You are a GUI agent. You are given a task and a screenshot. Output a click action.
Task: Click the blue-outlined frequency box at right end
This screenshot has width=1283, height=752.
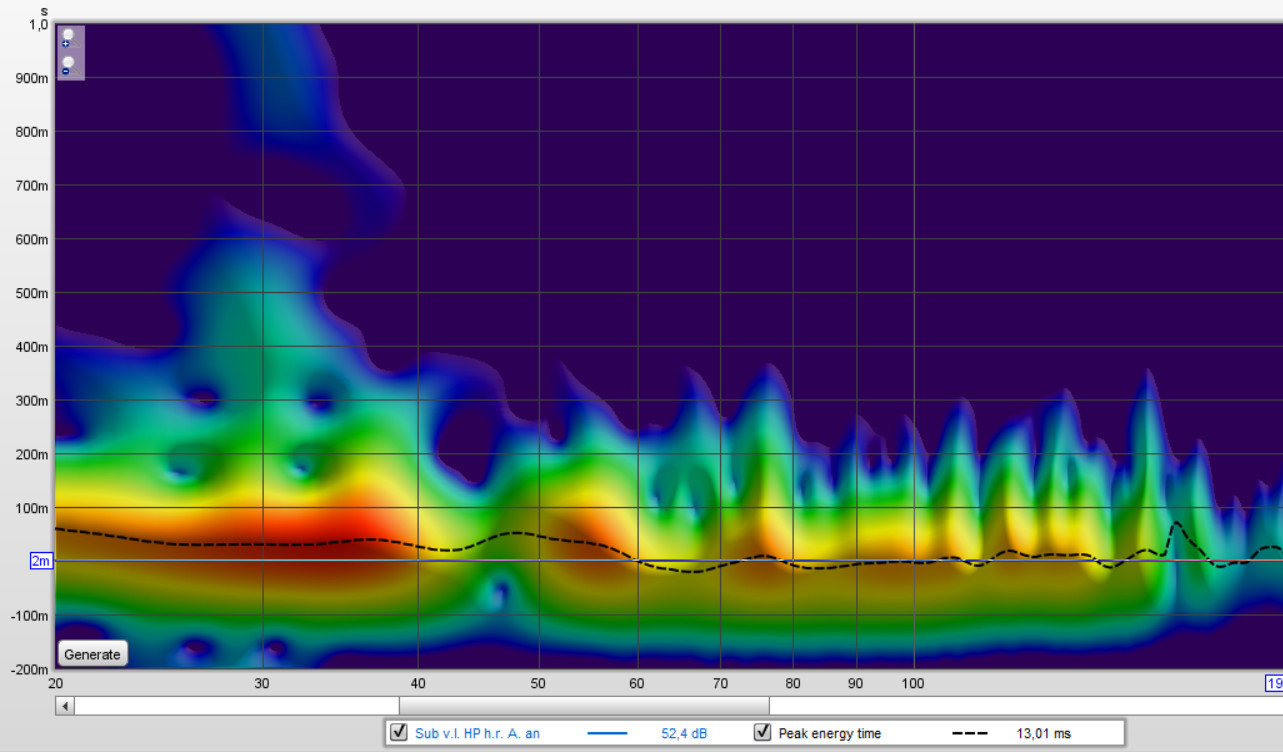[1274, 684]
